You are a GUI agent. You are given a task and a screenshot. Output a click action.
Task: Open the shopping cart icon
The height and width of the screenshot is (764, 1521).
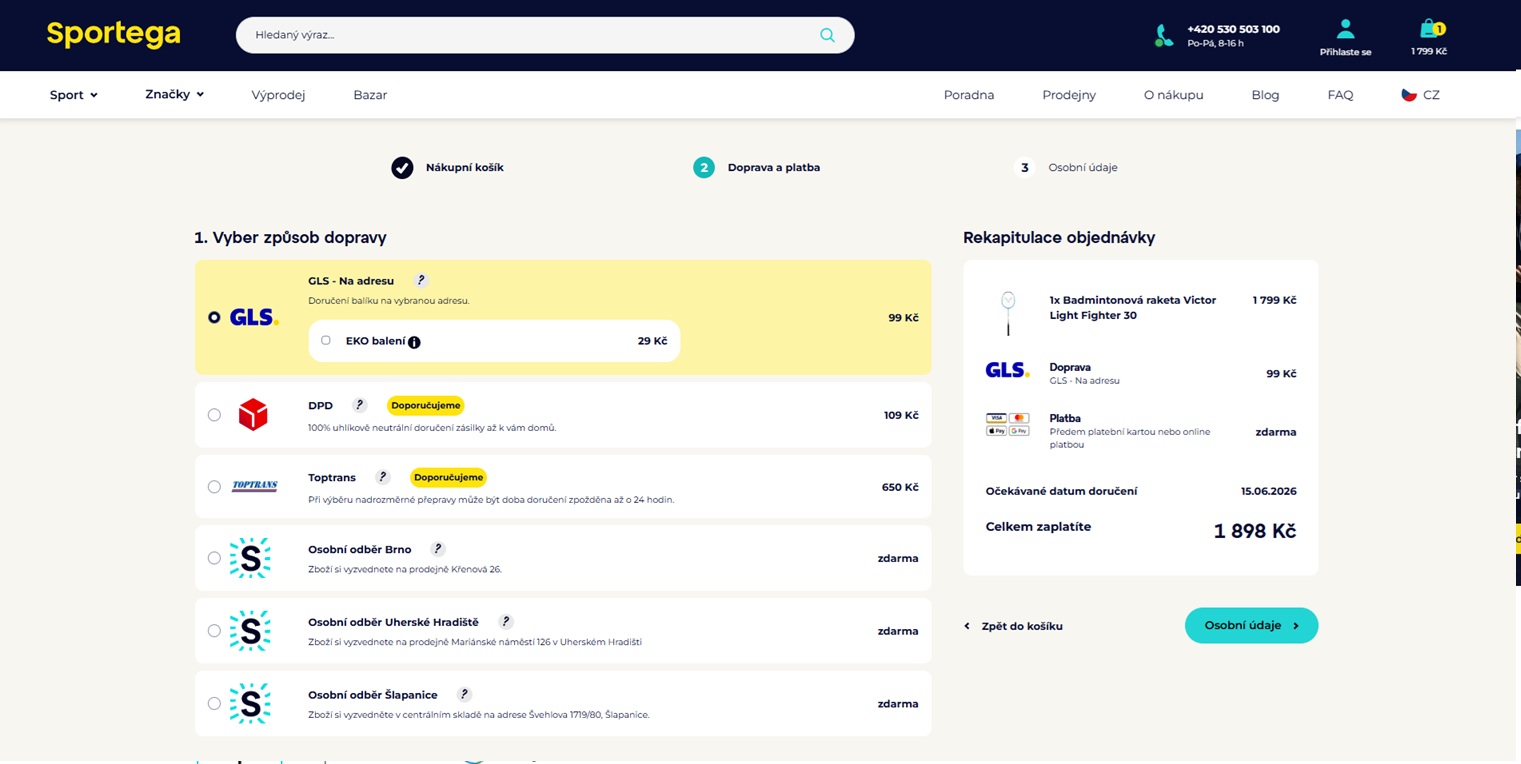point(1430,29)
